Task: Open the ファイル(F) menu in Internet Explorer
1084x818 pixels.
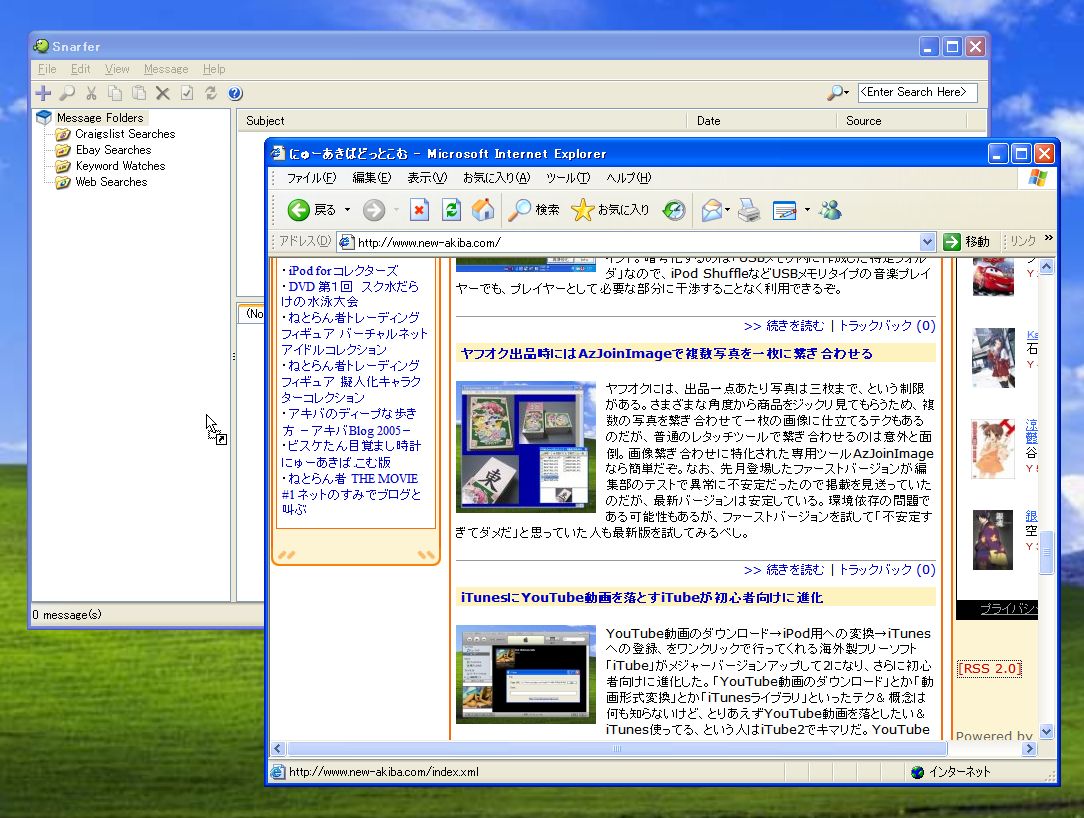Action: [311, 178]
